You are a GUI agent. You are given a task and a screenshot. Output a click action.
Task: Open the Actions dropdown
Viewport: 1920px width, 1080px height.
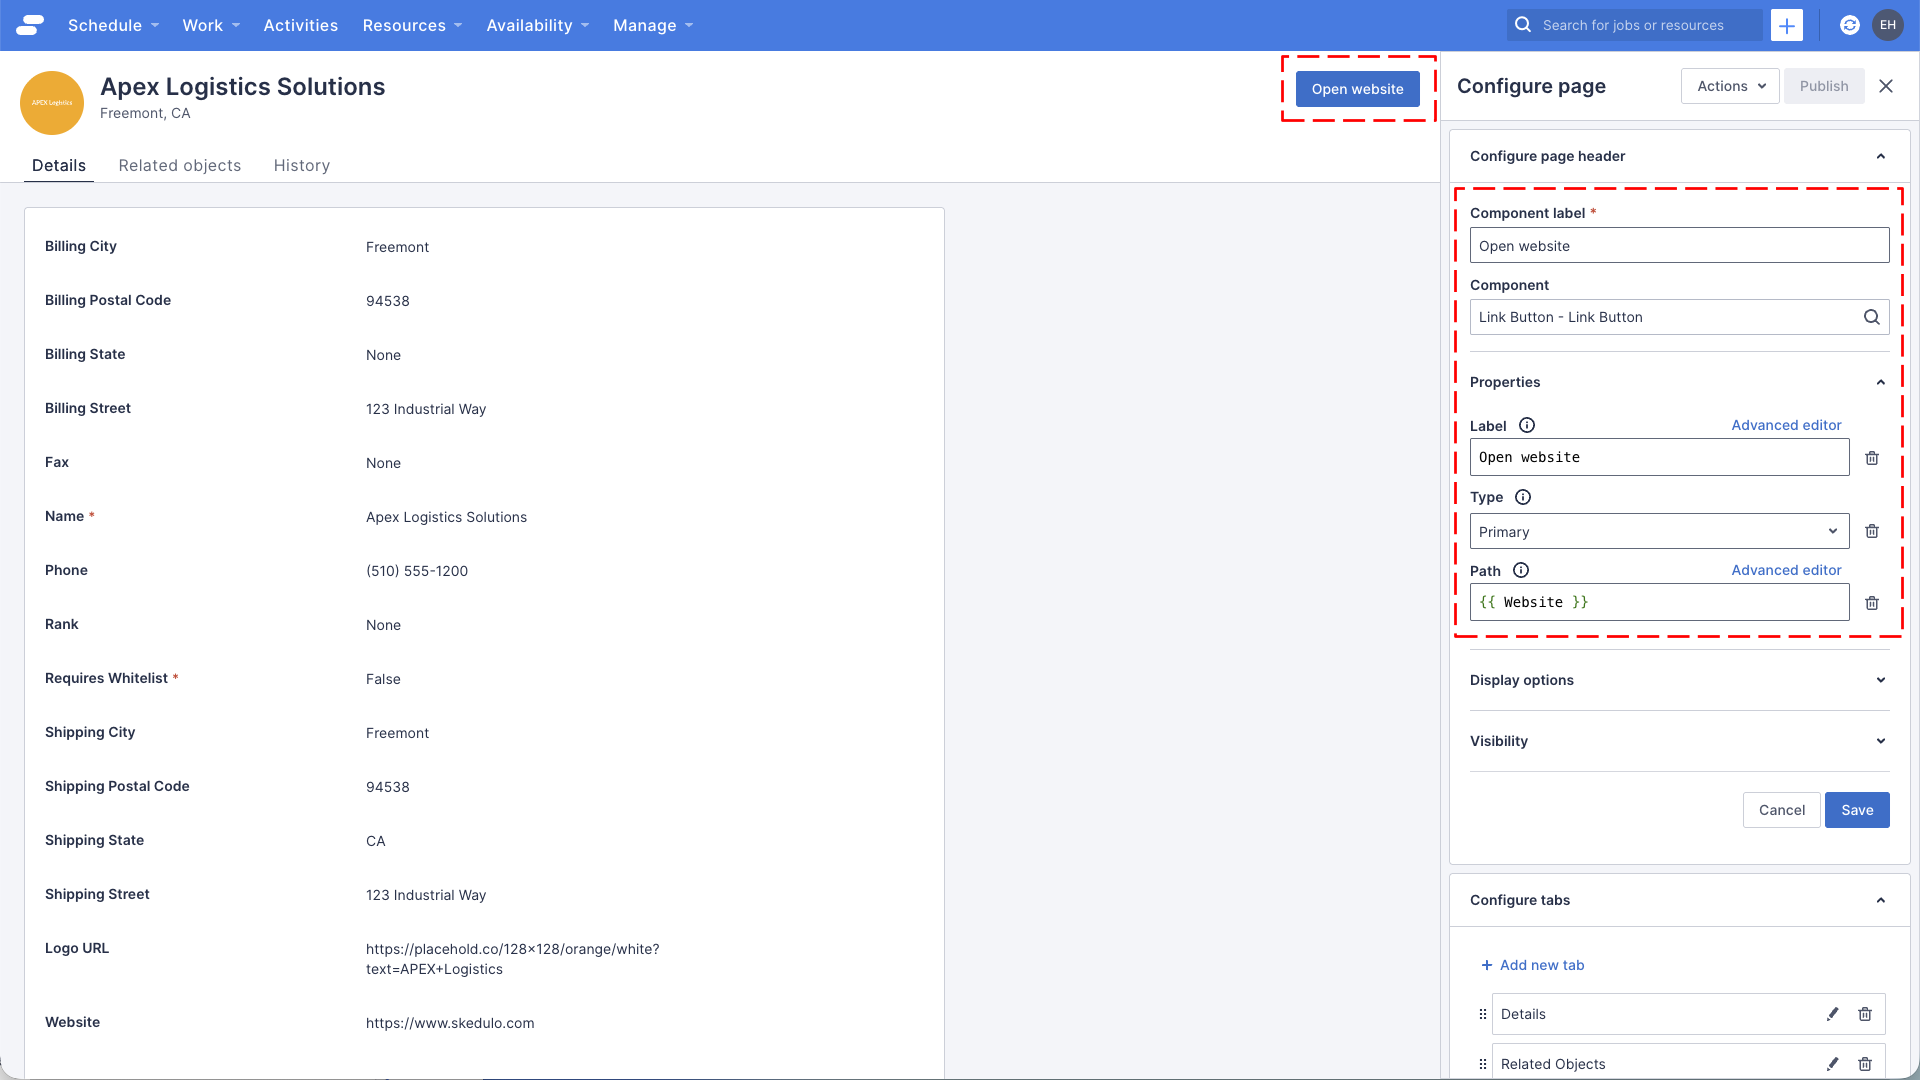[1730, 86]
